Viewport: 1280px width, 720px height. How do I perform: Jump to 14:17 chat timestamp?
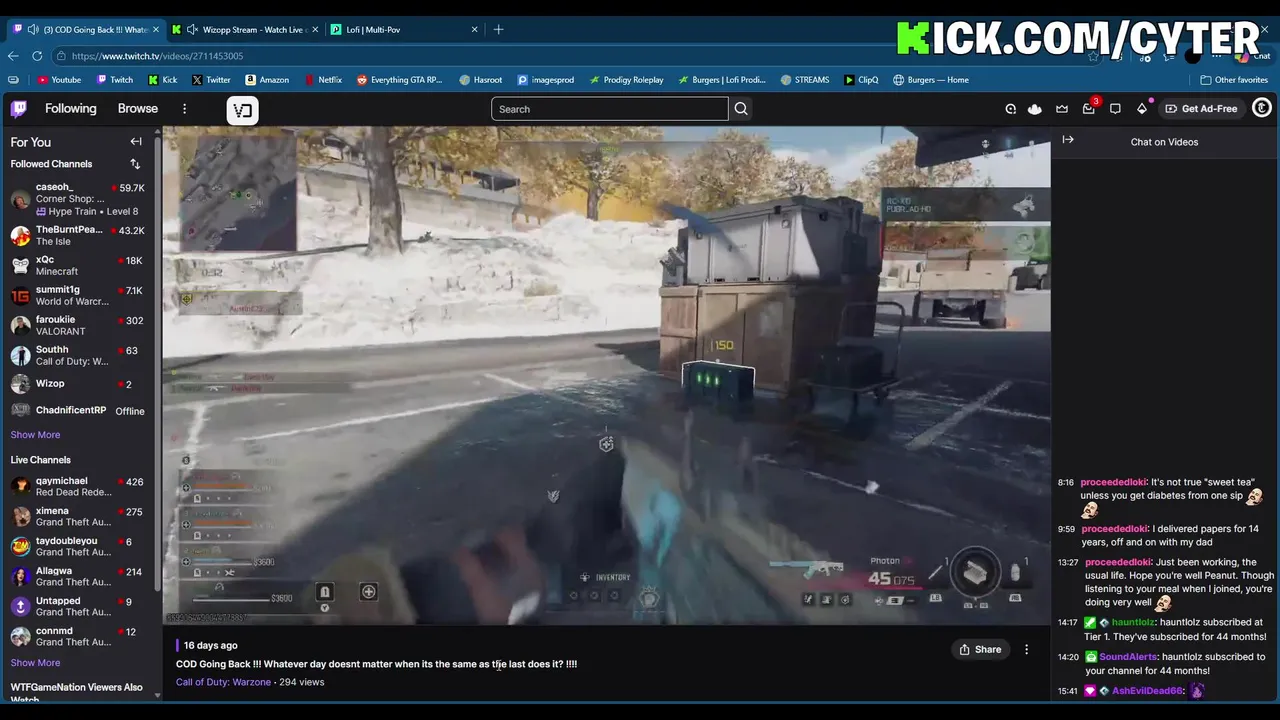click(1067, 622)
